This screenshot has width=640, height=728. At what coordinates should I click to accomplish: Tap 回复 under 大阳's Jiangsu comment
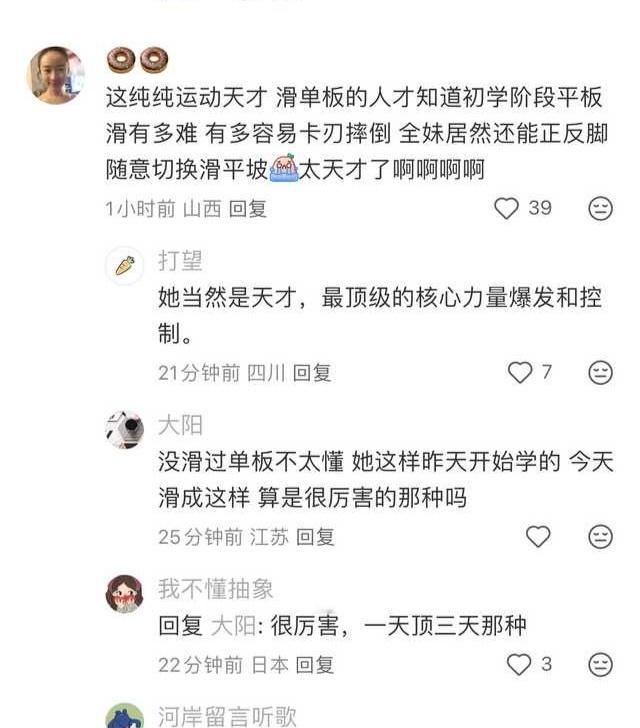(315, 537)
